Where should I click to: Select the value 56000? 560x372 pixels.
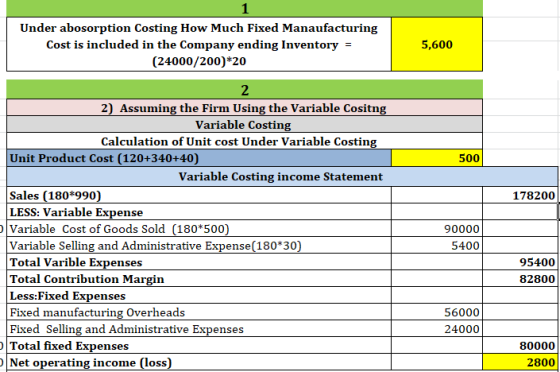437,312
